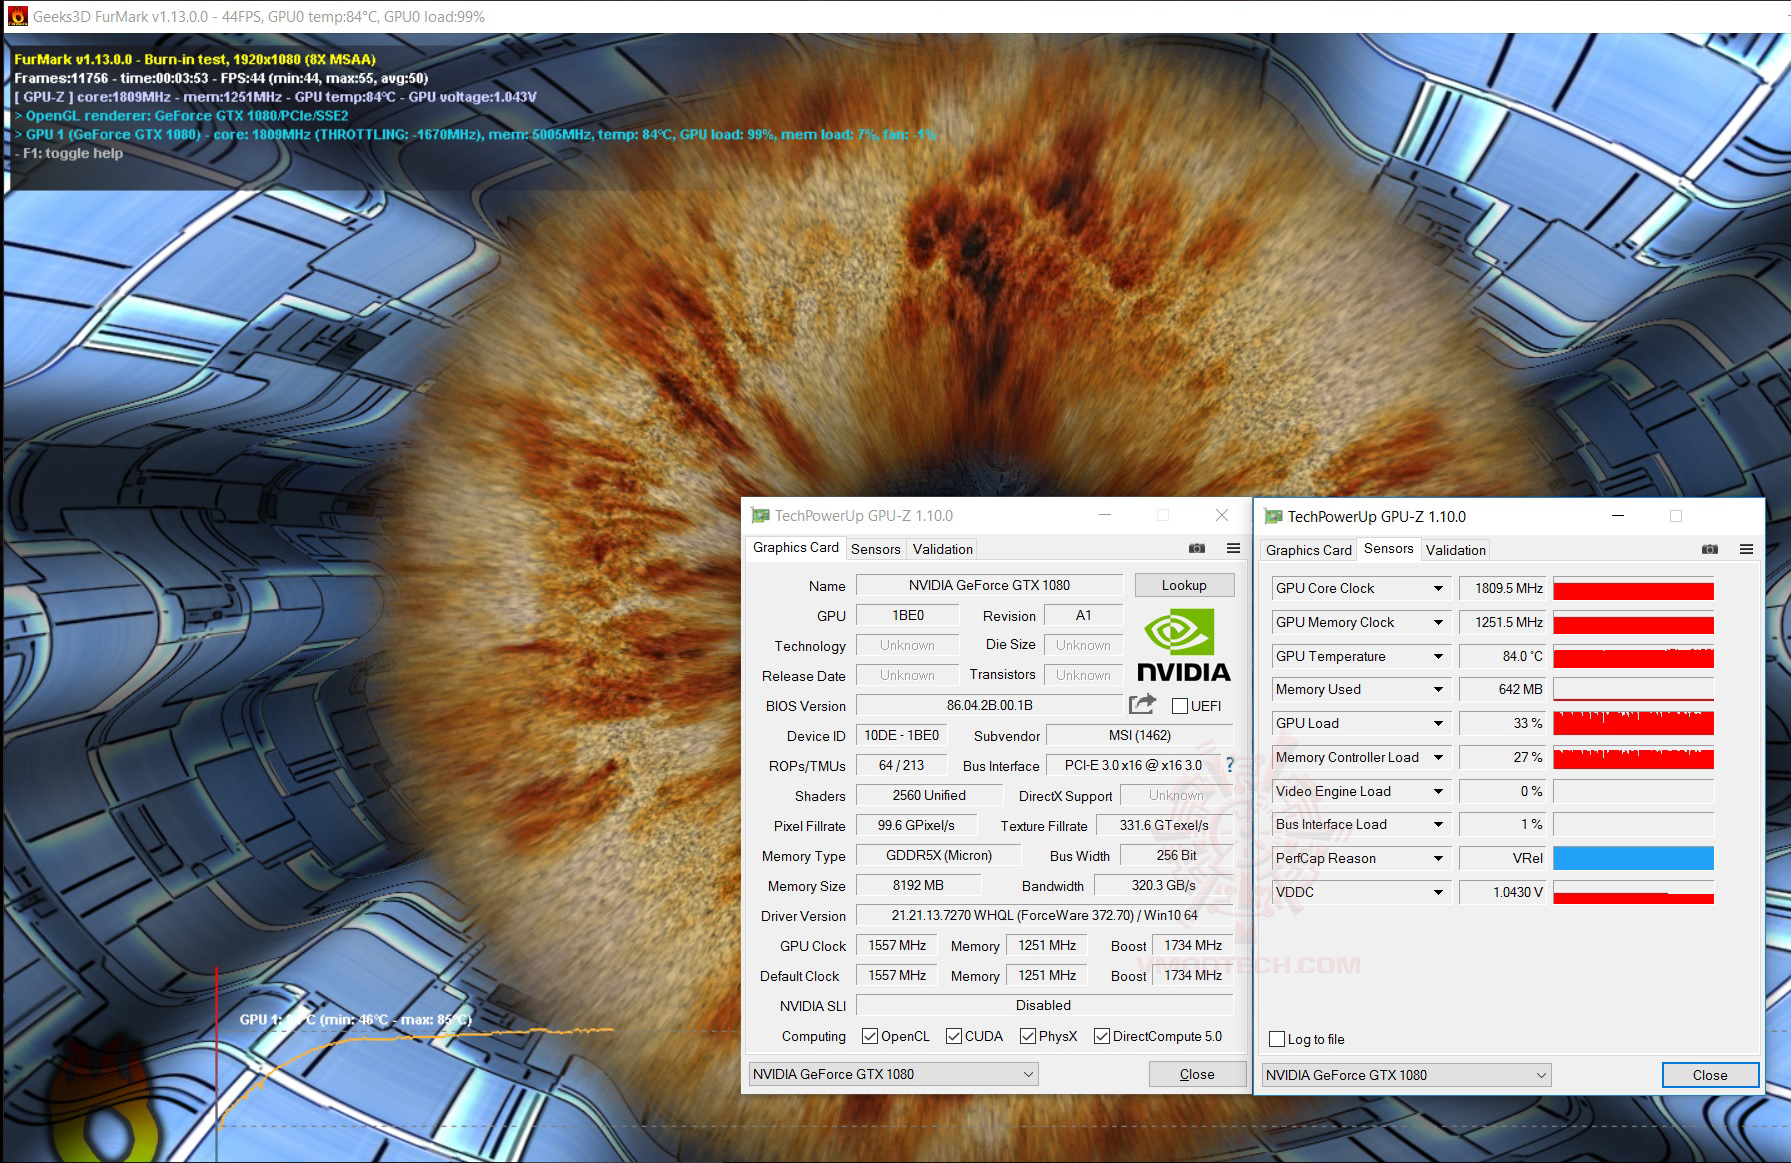This screenshot has height=1163, width=1791.
Task: Click the Bus Interface value PCI-E 3.0 x16
Action: (1133, 765)
